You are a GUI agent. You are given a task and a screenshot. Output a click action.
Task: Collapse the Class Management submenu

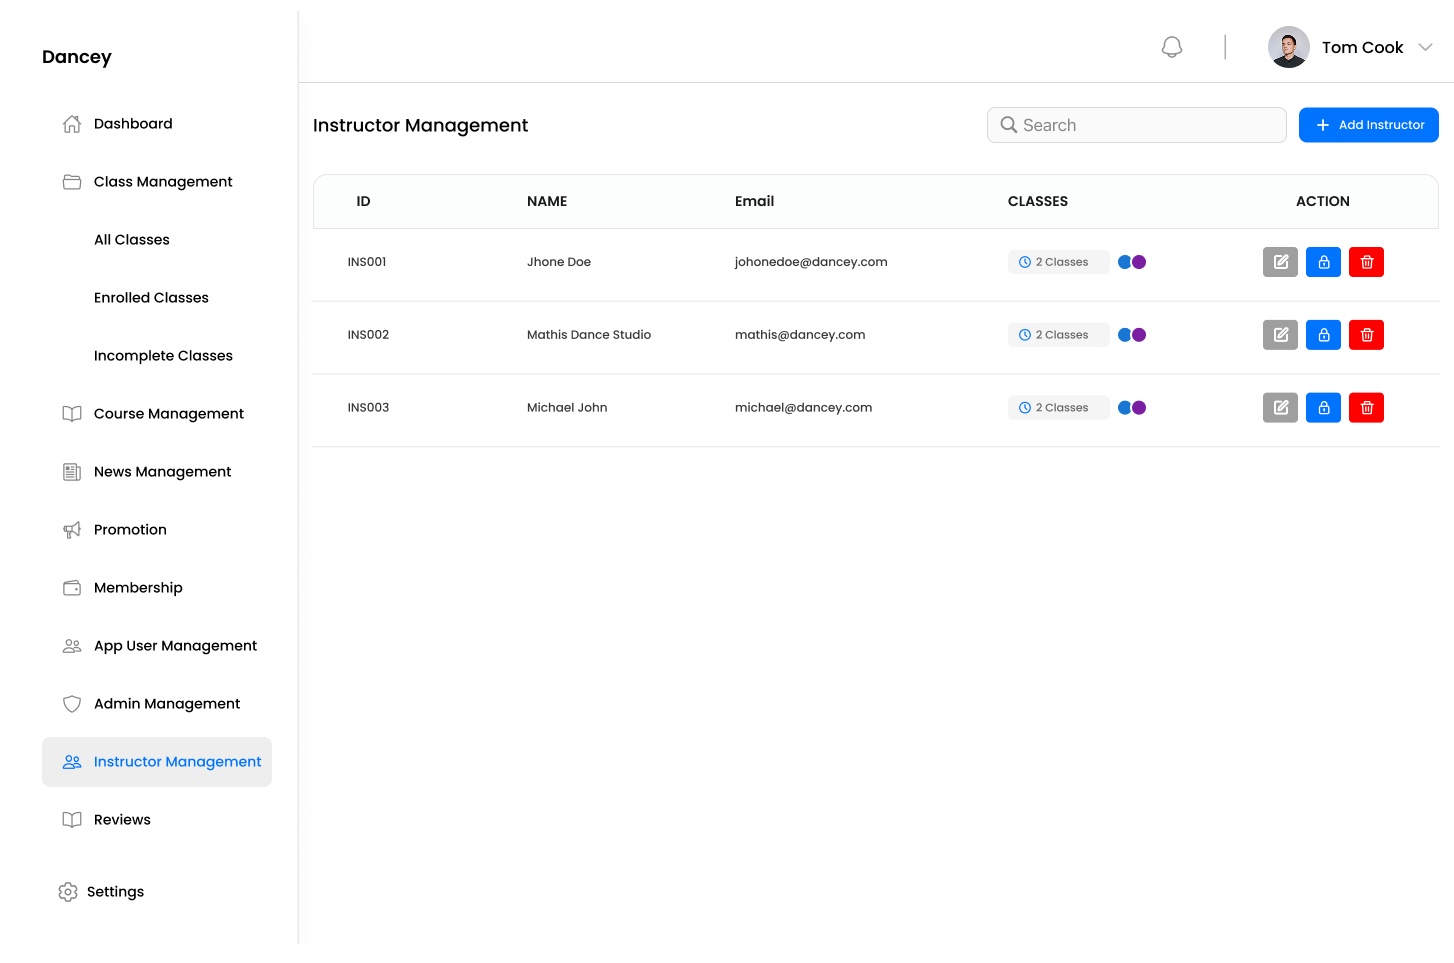tap(162, 181)
